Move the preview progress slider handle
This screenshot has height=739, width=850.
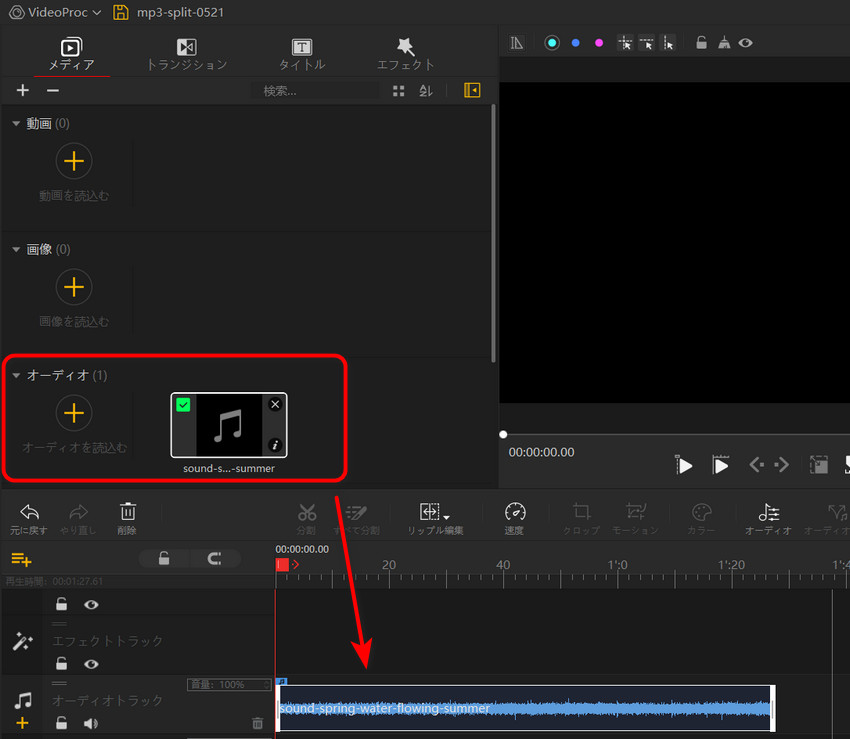pos(503,434)
